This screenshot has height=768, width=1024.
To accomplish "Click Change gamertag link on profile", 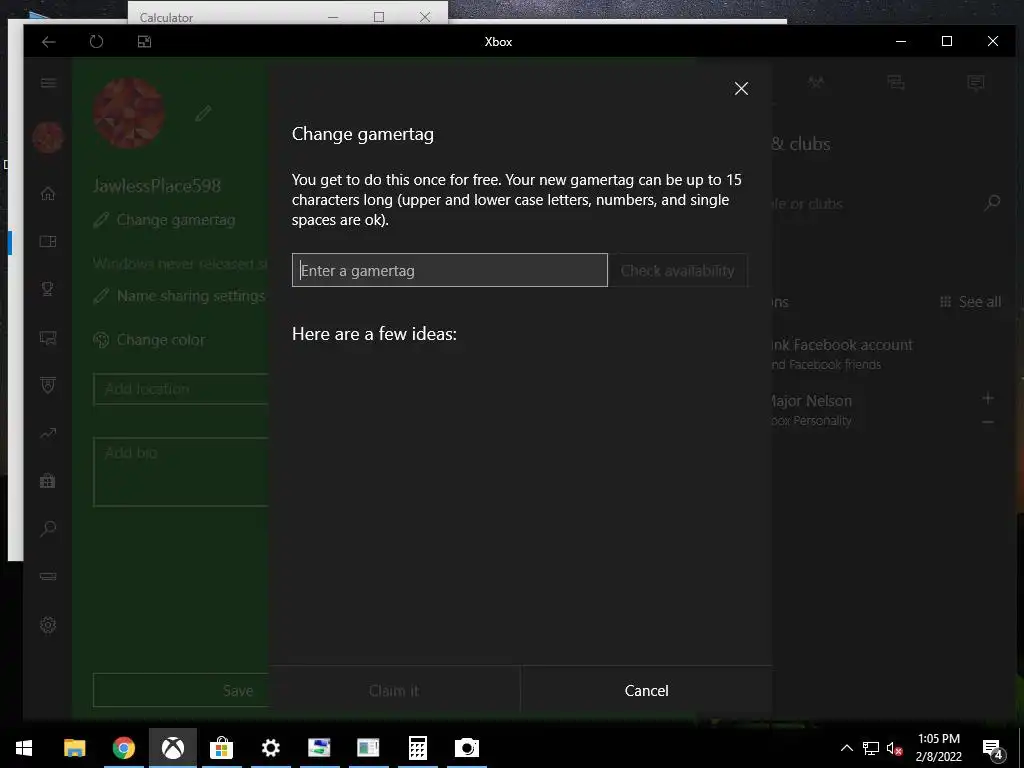I will (165, 220).
